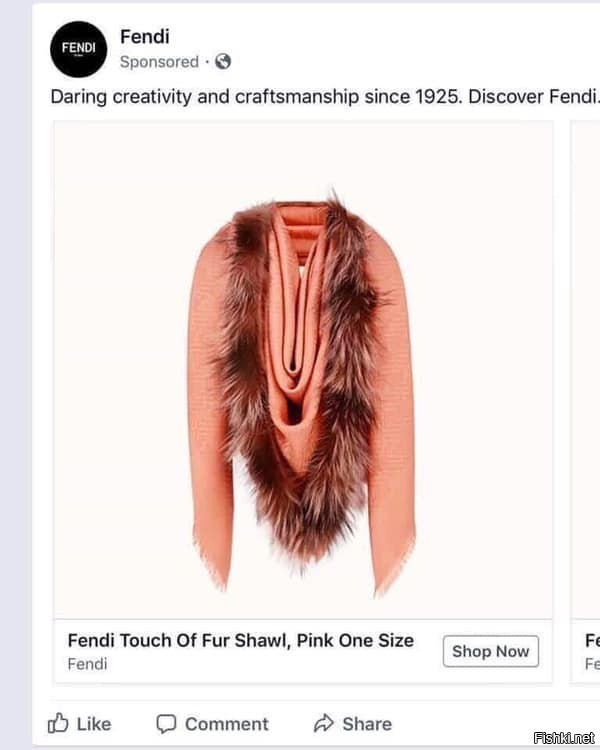Screen dimensions: 600x750
Task: Click the Fendi Touch Of Fur Shawl title
Action: (x=241, y=640)
